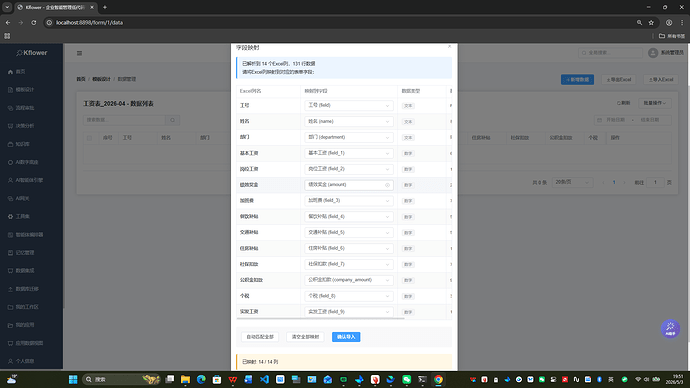
Task: Open the floating AI assistant bubble
Action: point(670,329)
